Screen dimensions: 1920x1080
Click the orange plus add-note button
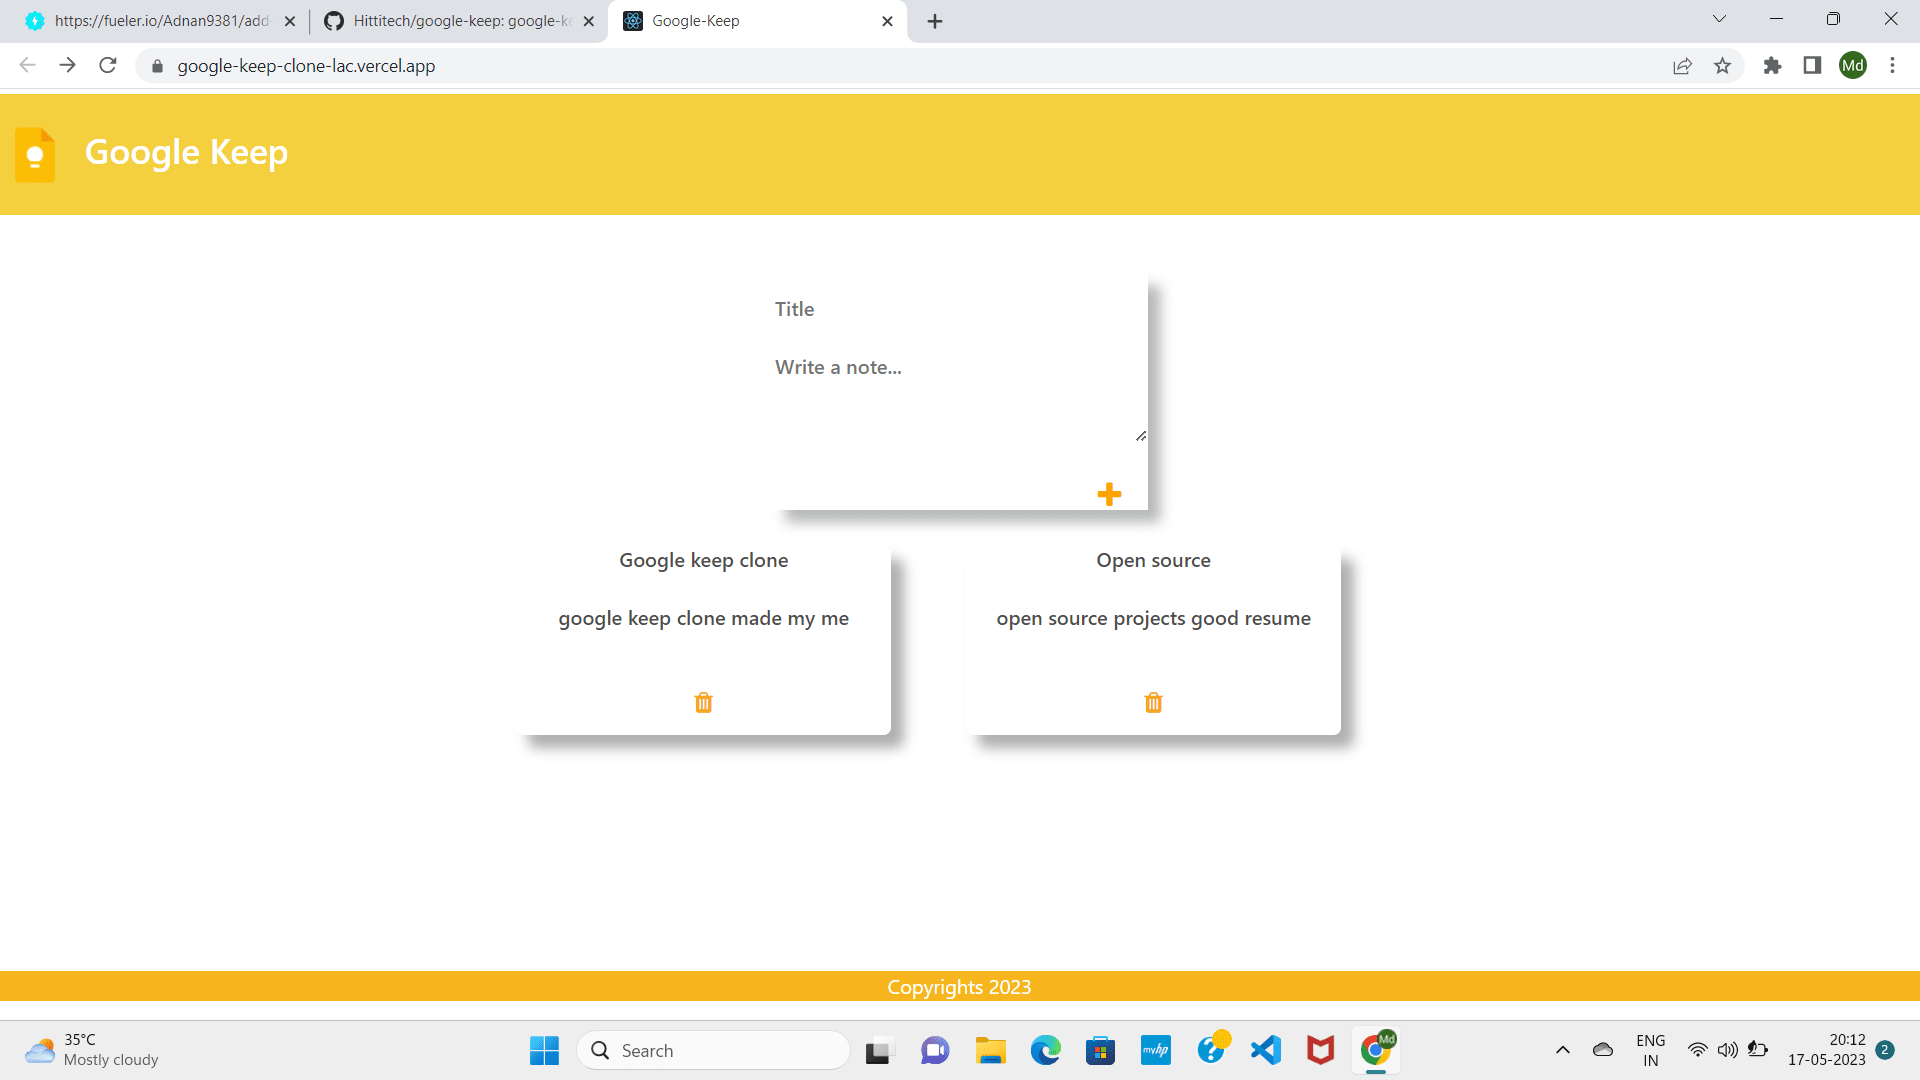(x=1109, y=494)
